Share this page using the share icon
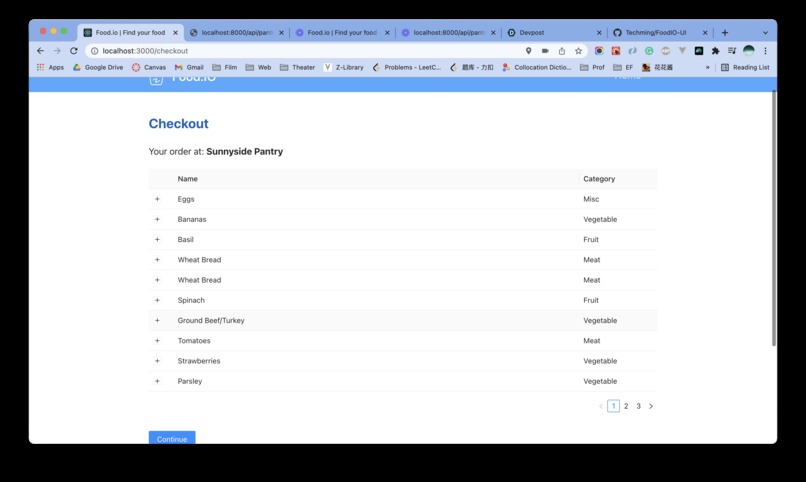The width and height of the screenshot is (806, 482). 562,51
